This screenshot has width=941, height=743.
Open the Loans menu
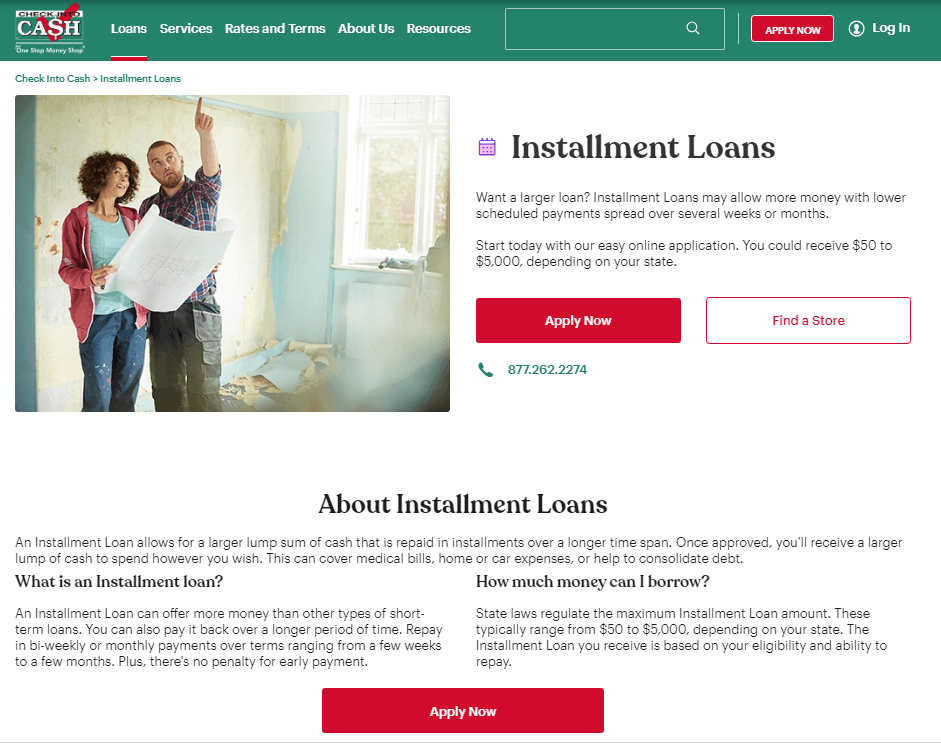(128, 28)
